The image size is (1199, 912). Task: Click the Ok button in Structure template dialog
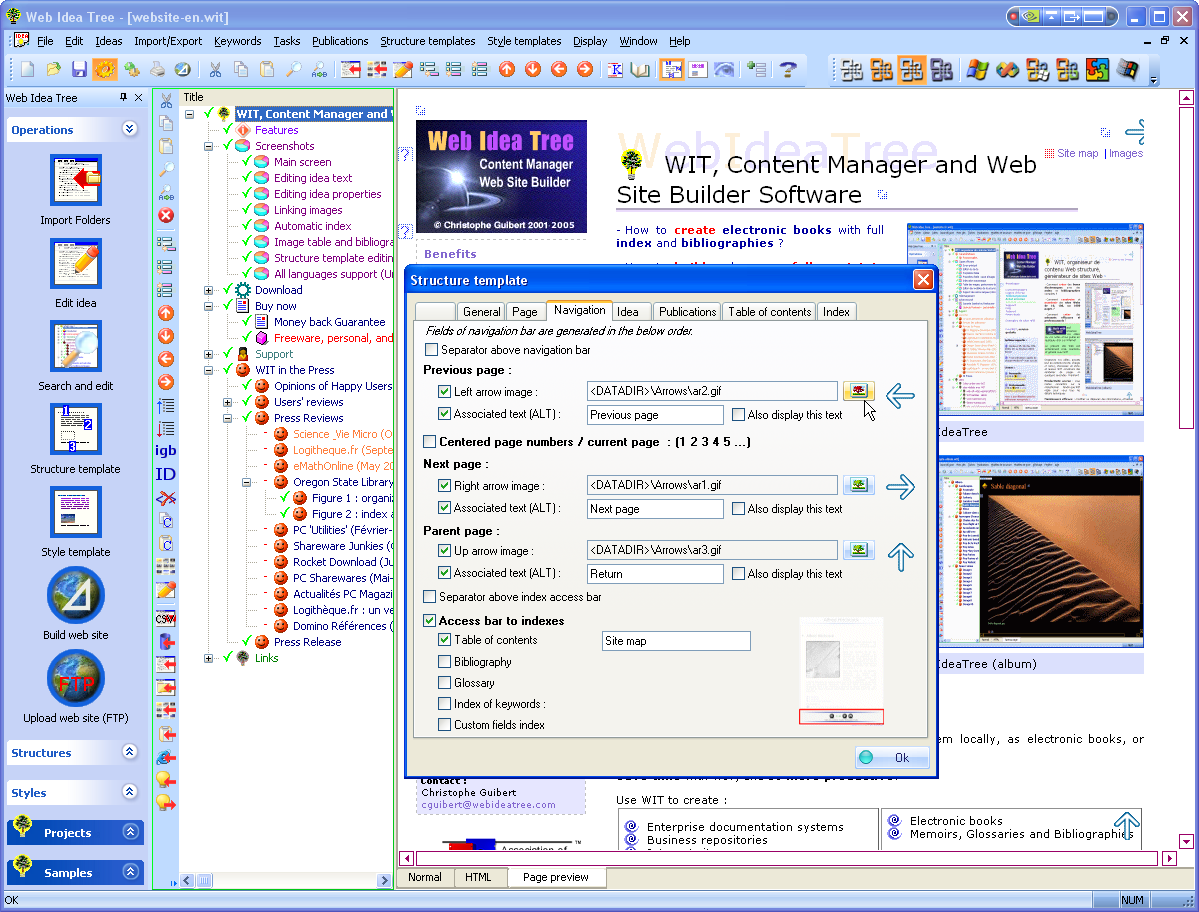(x=890, y=758)
